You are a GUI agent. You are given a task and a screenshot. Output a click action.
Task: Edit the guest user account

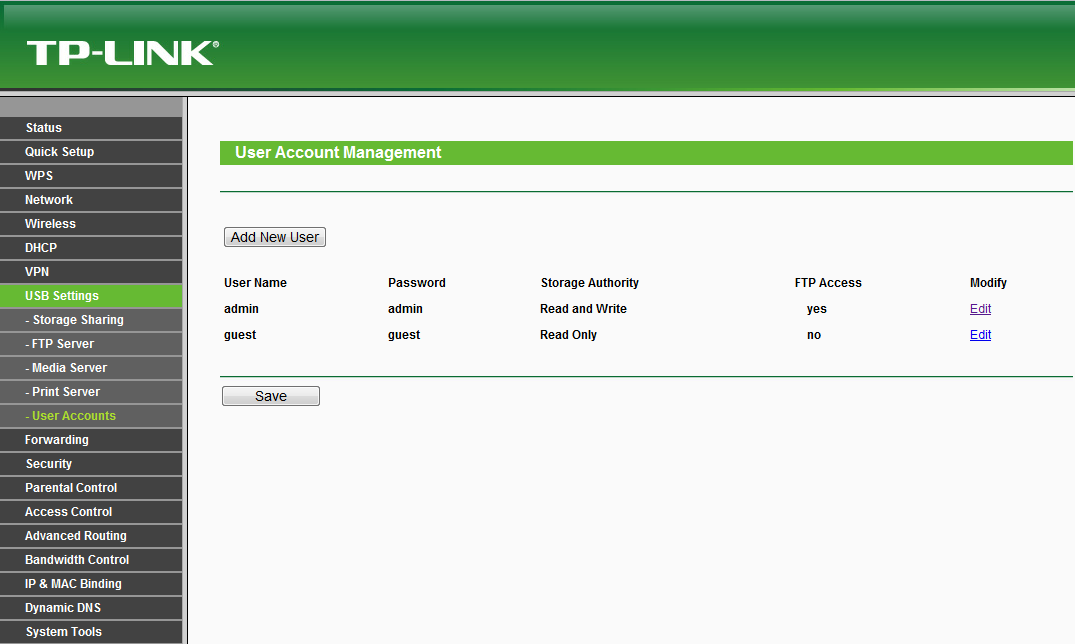point(980,335)
